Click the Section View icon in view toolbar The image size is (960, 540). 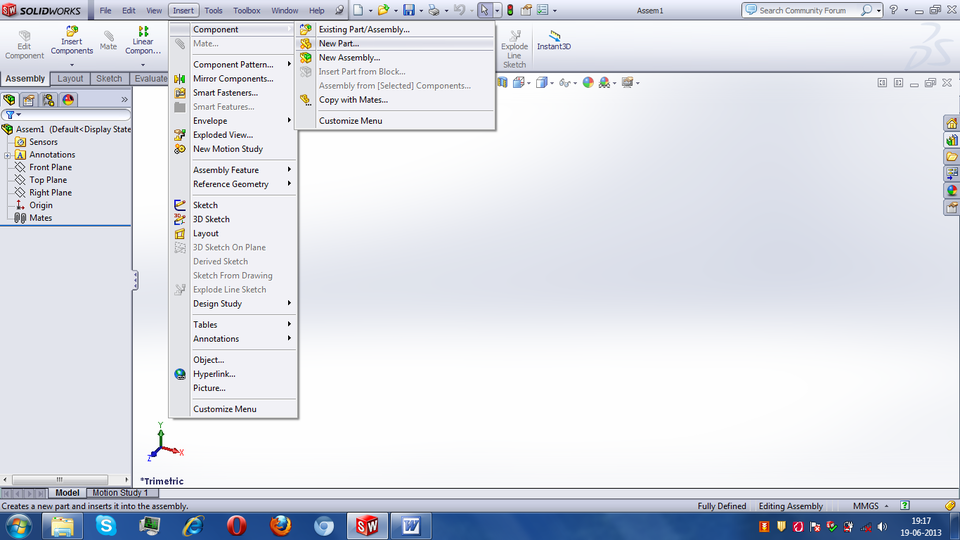point(502,83)
